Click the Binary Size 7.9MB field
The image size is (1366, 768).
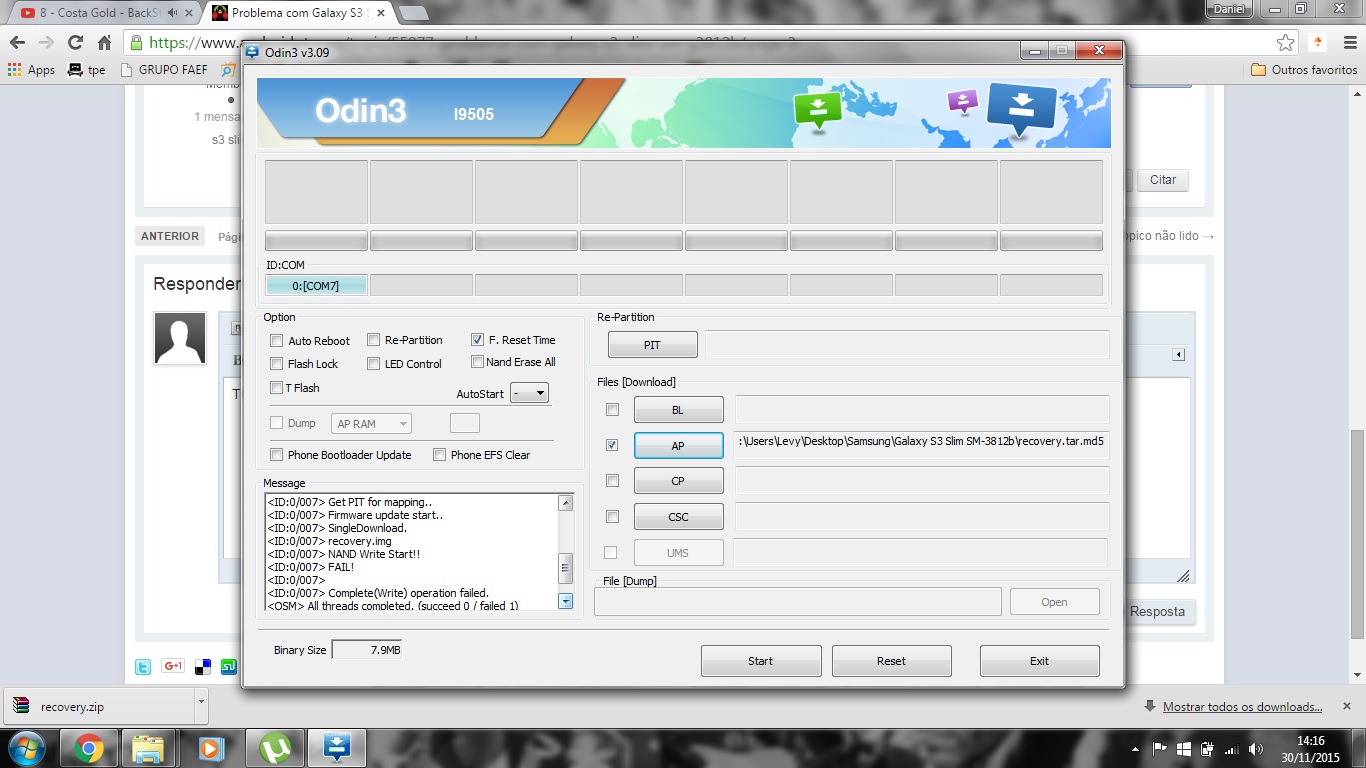(367, 650)
